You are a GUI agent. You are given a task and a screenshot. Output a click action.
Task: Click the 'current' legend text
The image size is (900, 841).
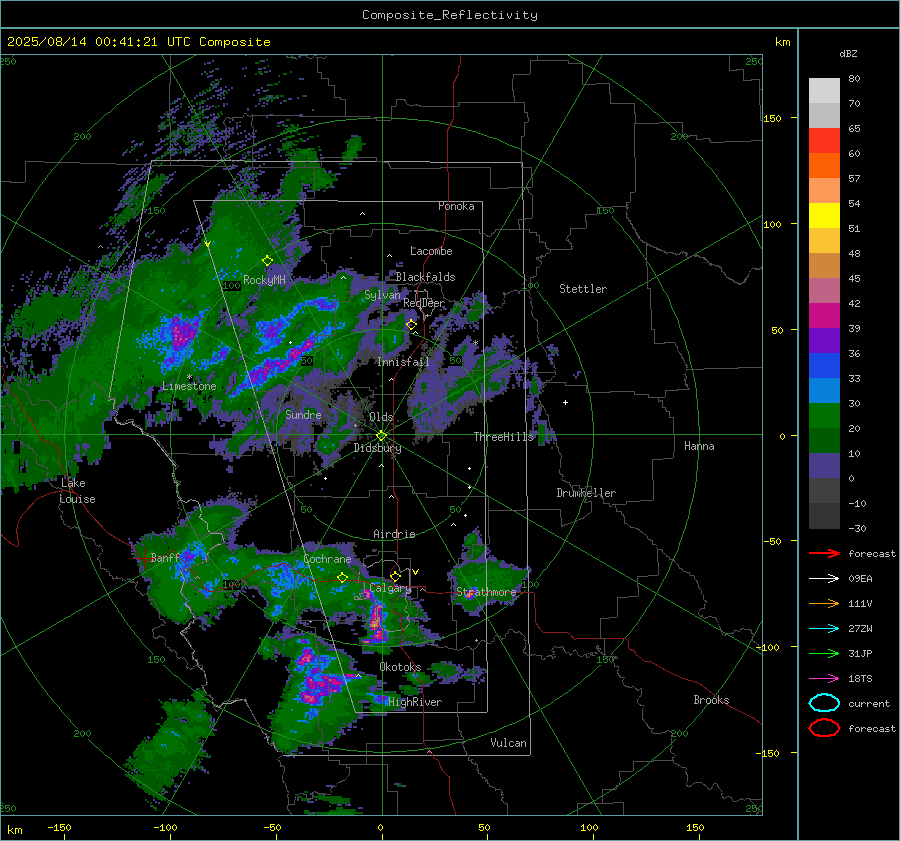point(869,703)
